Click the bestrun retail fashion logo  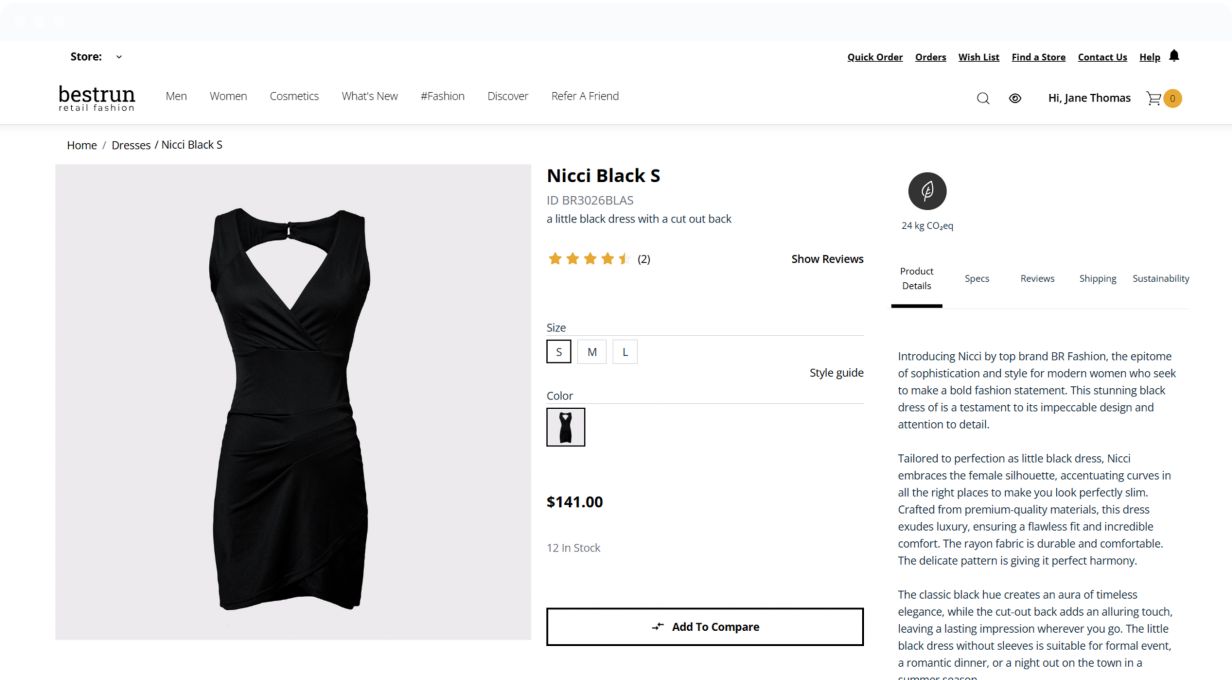click(x=96, y=97)
